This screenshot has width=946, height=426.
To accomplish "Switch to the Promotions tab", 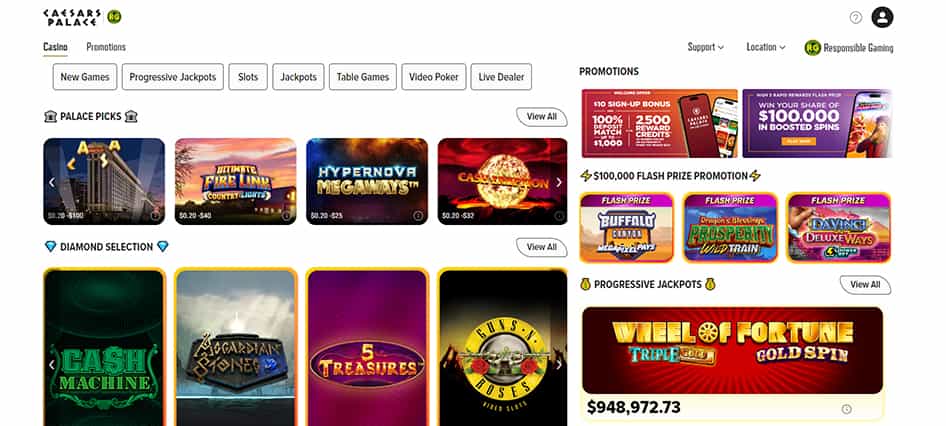I will 106,47.
